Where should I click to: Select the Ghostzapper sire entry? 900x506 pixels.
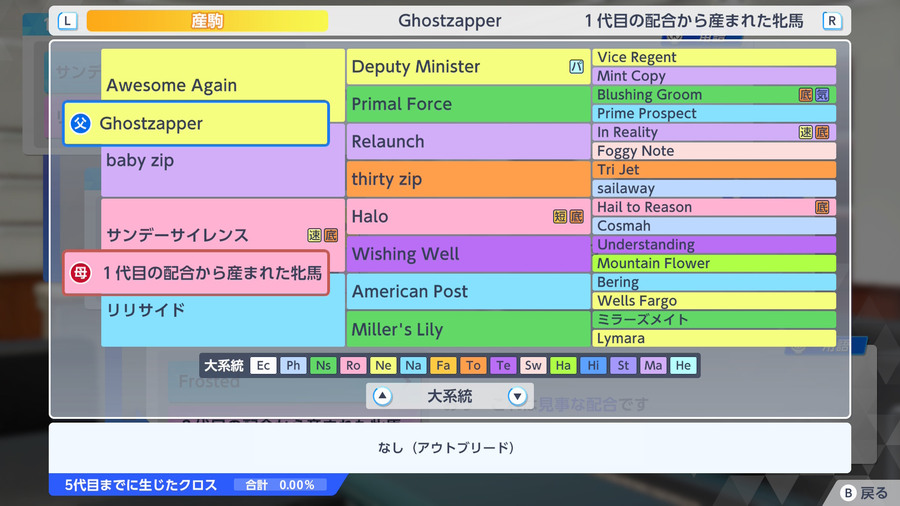click(196, 123)
